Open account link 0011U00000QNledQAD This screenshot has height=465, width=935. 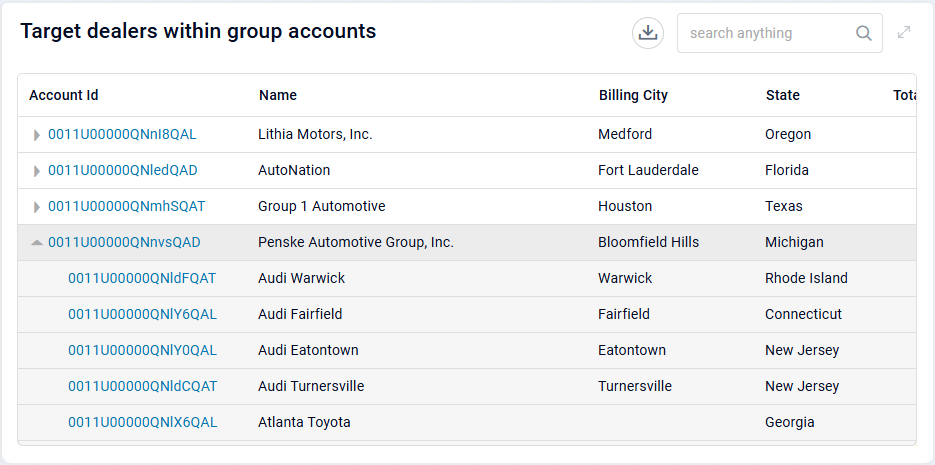(x=123, y=171)
